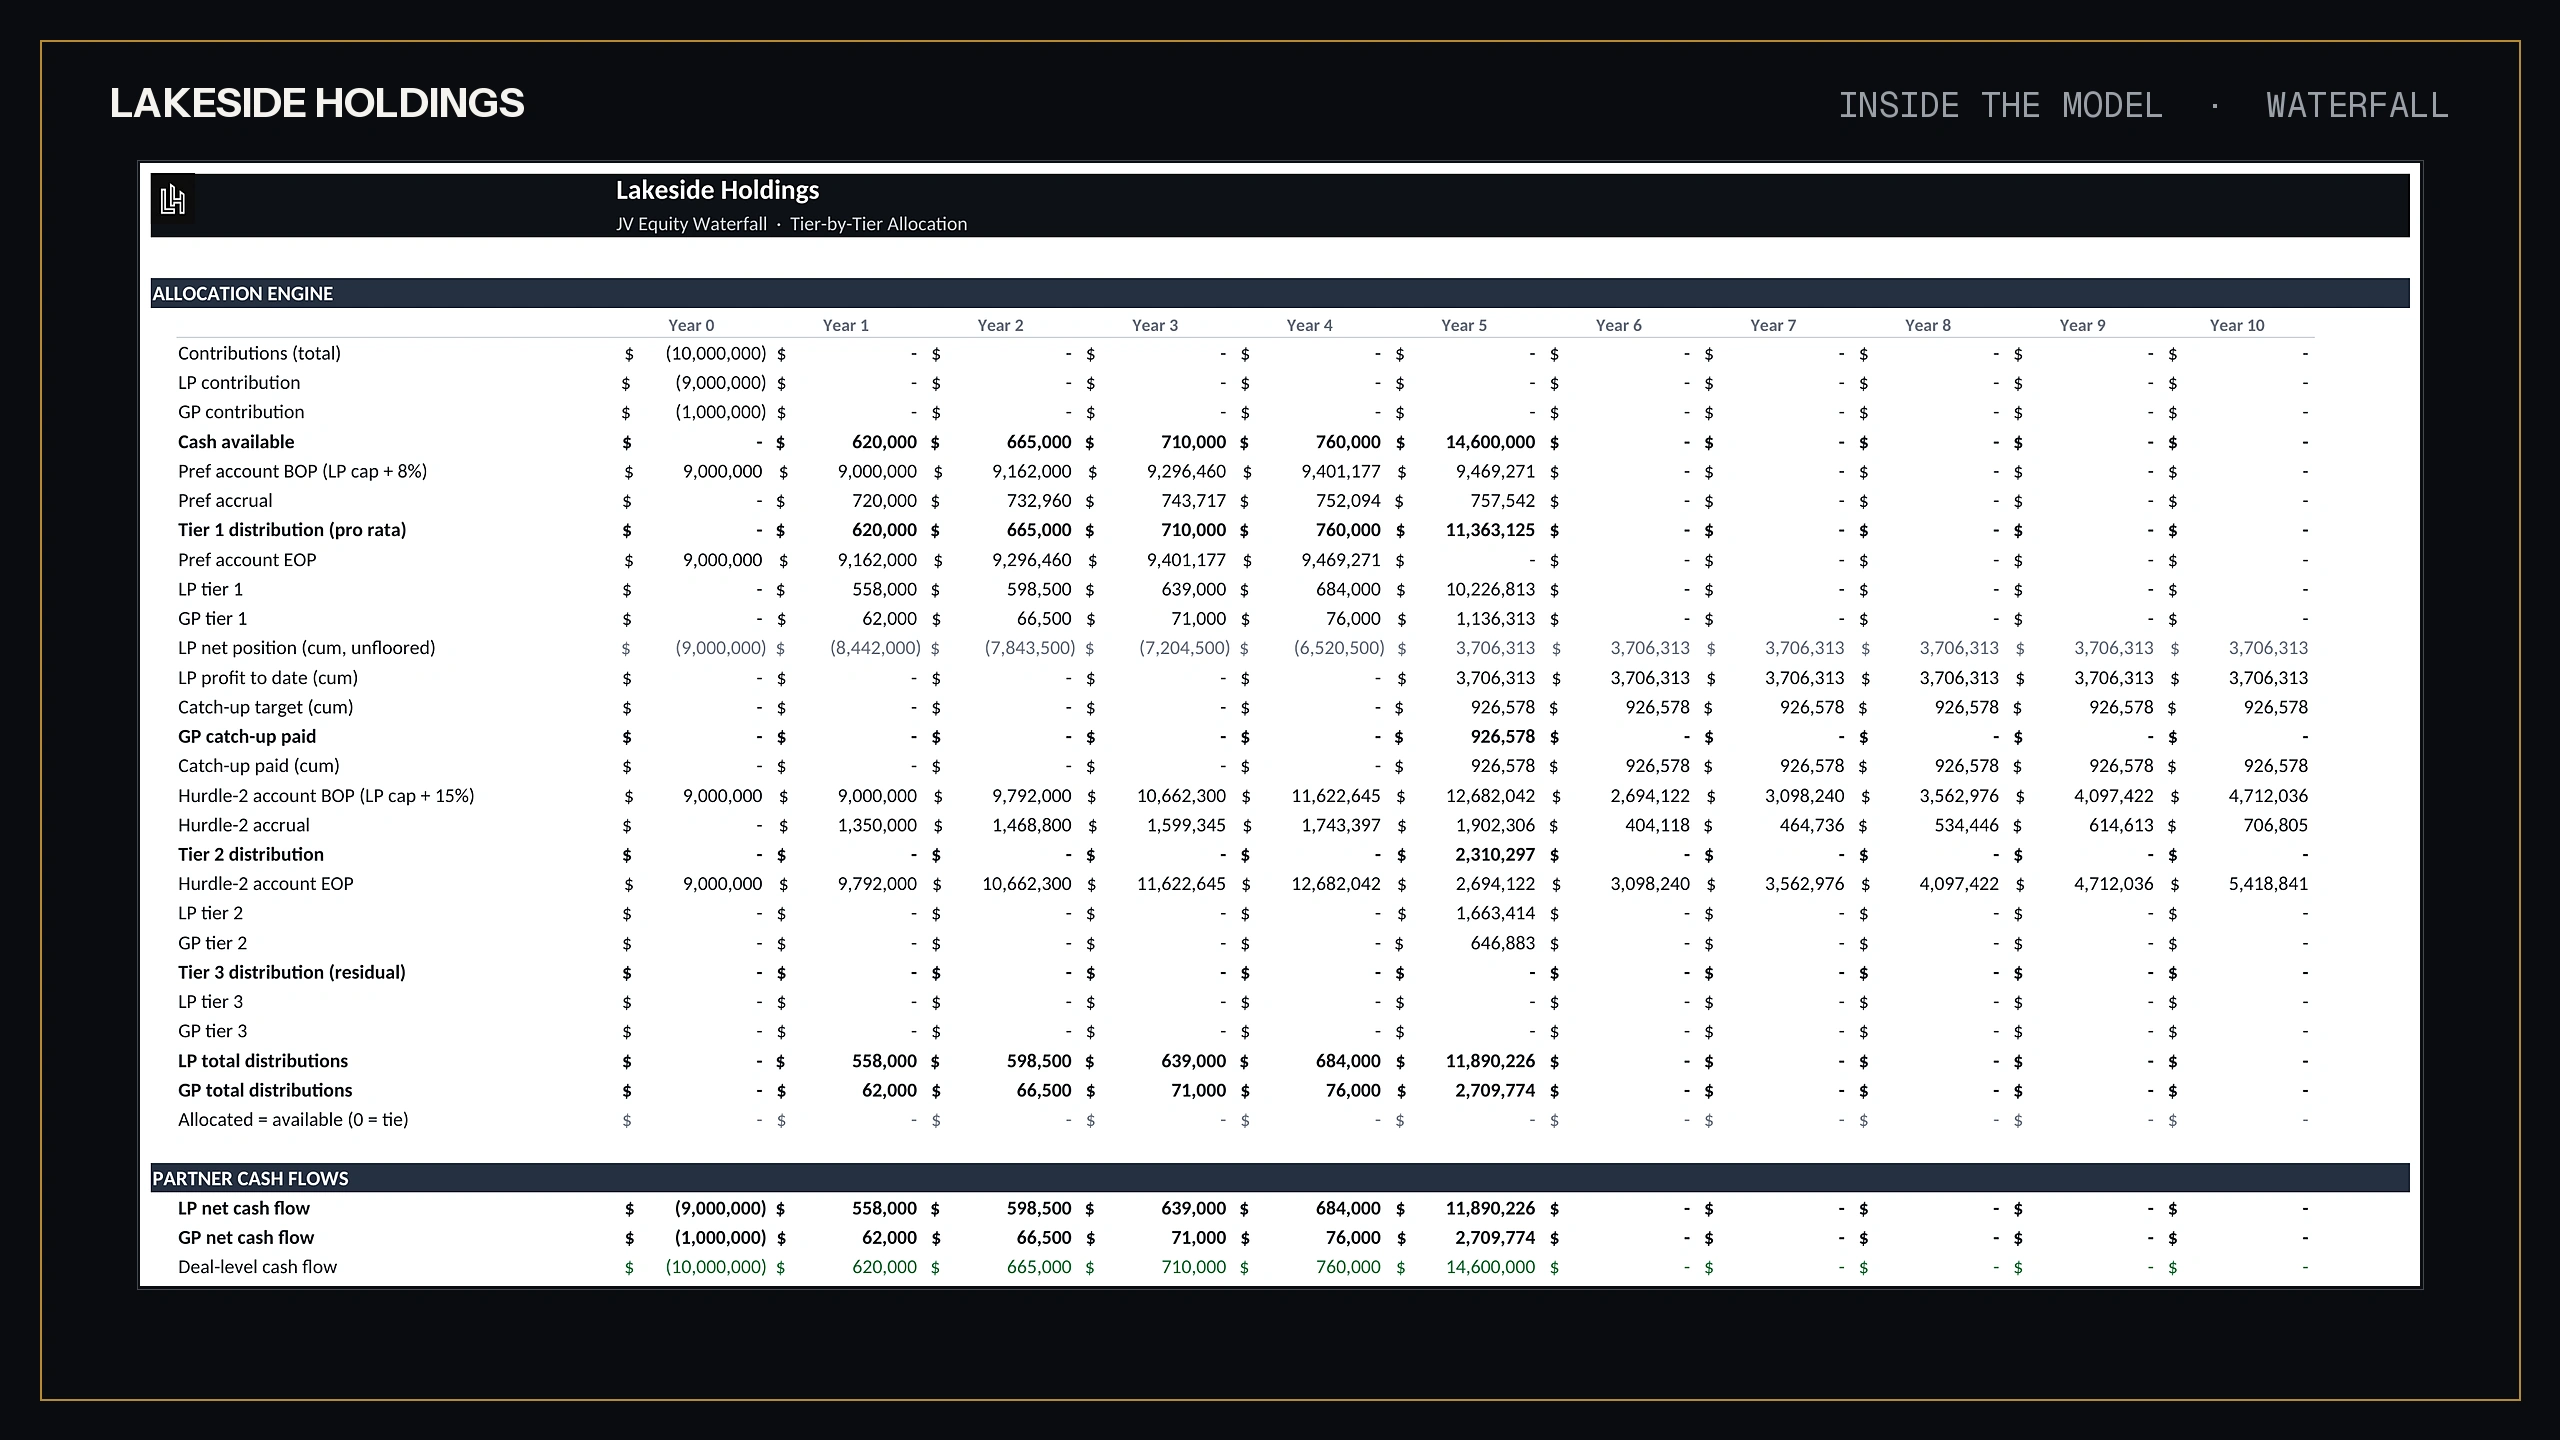The height and width of the screenshot is (1440, 2560).
Task: Click the PARTNER CASH FLOWS section header
Action: click(x=250, y=1178)
